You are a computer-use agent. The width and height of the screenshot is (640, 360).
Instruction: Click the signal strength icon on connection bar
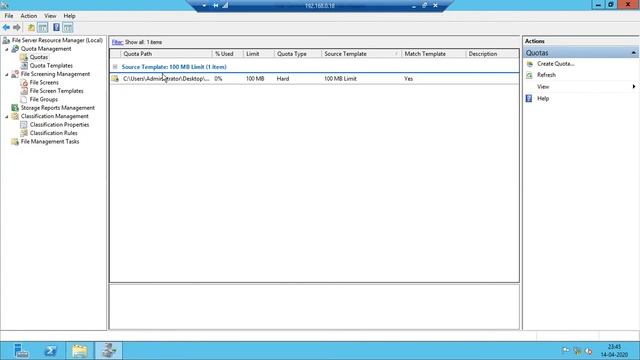(x=225, y=5)
